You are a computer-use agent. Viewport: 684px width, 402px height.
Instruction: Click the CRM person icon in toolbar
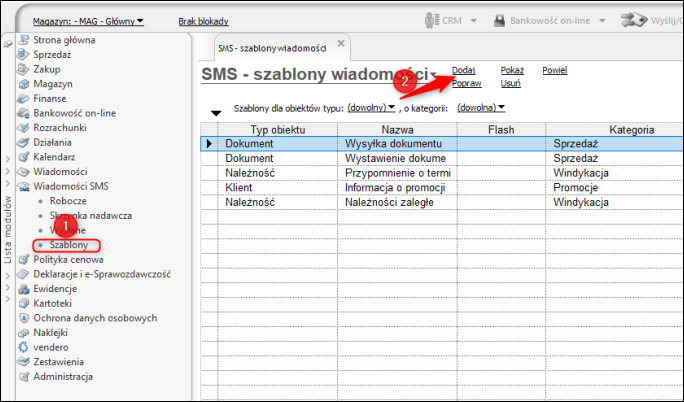point(431,20)
